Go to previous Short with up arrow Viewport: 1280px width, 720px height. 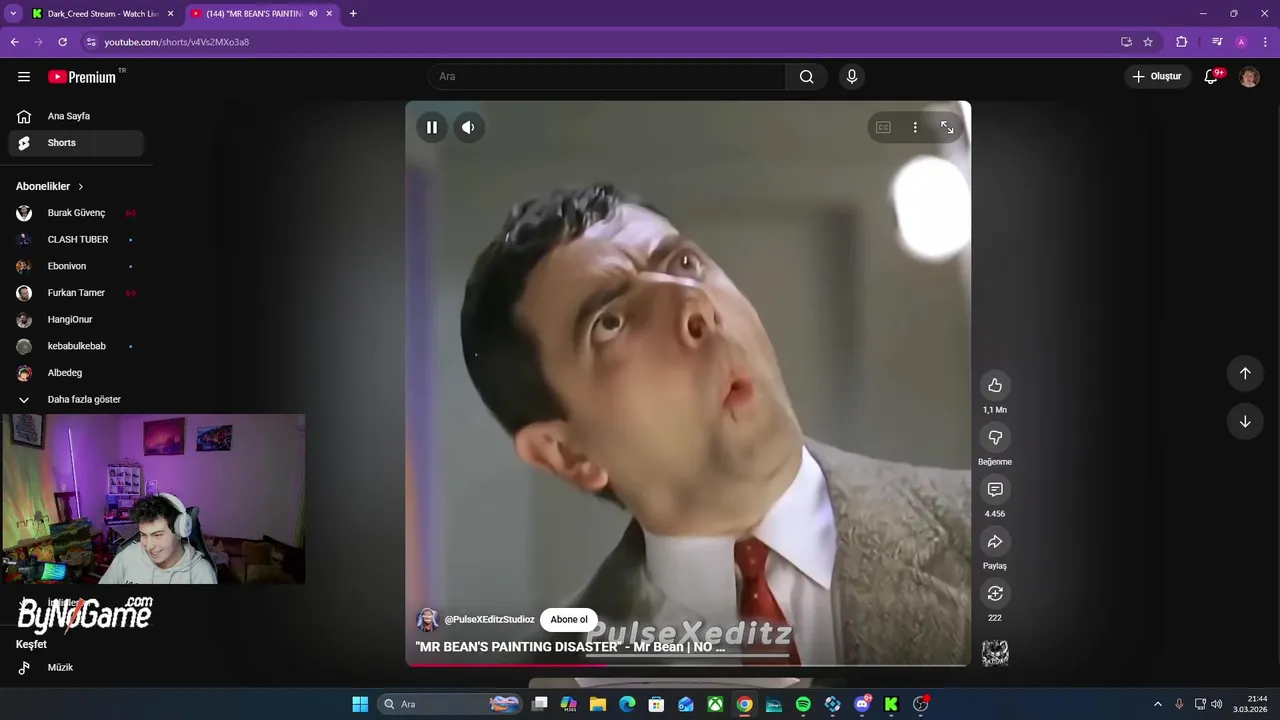coord(1245,373)
